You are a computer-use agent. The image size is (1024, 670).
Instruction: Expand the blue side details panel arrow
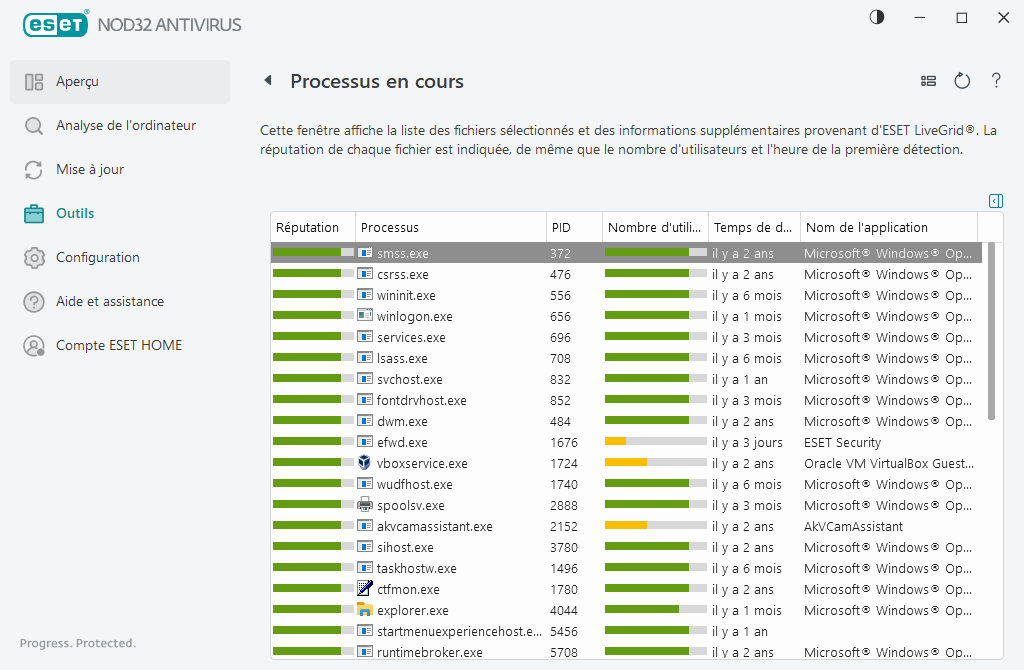(x=995, y=201)
